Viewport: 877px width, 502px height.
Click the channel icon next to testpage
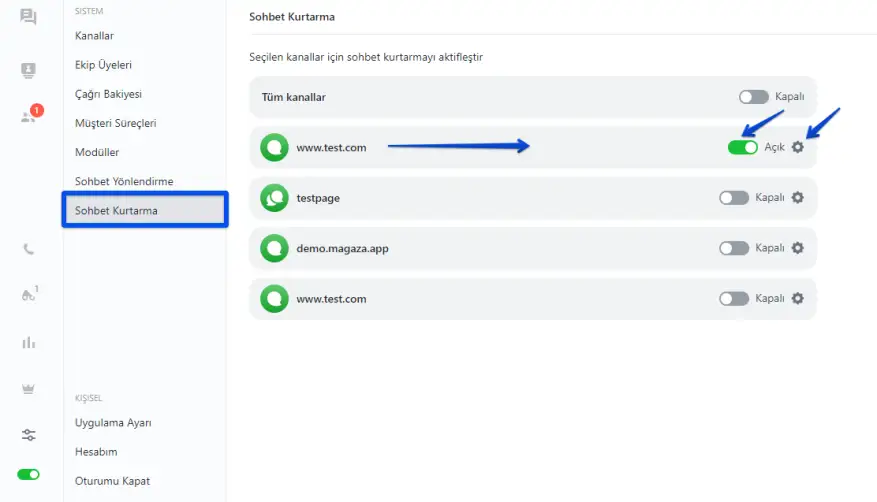click(x=273, y=198)
